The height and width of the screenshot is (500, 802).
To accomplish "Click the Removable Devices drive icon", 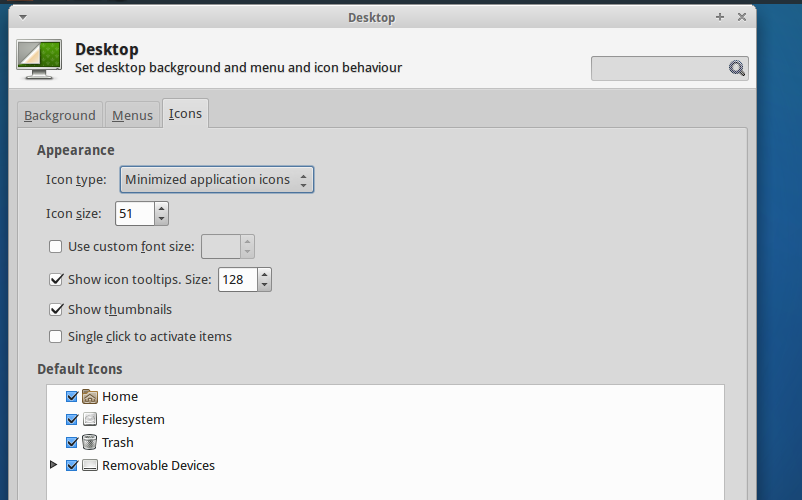I will pos(90,465).
